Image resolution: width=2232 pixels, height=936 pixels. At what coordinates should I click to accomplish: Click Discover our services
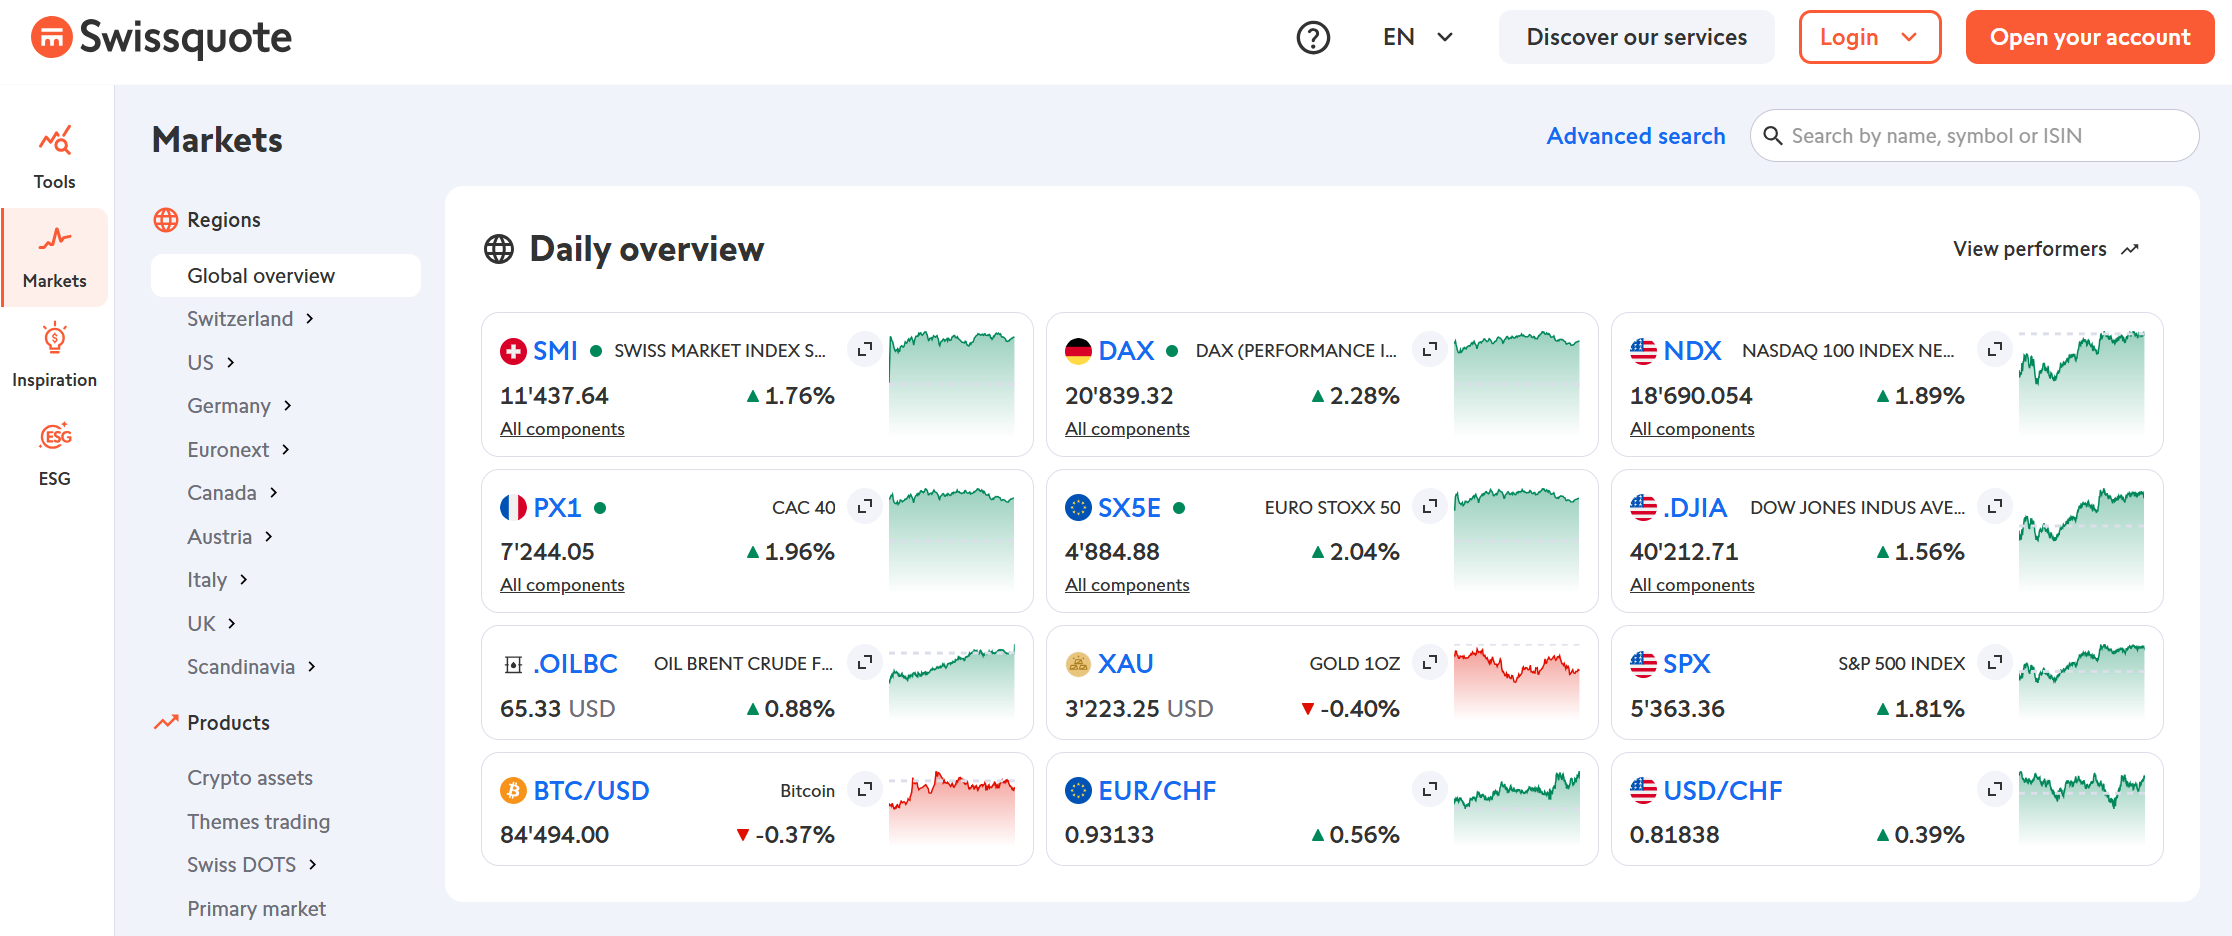click(1637, 38)
